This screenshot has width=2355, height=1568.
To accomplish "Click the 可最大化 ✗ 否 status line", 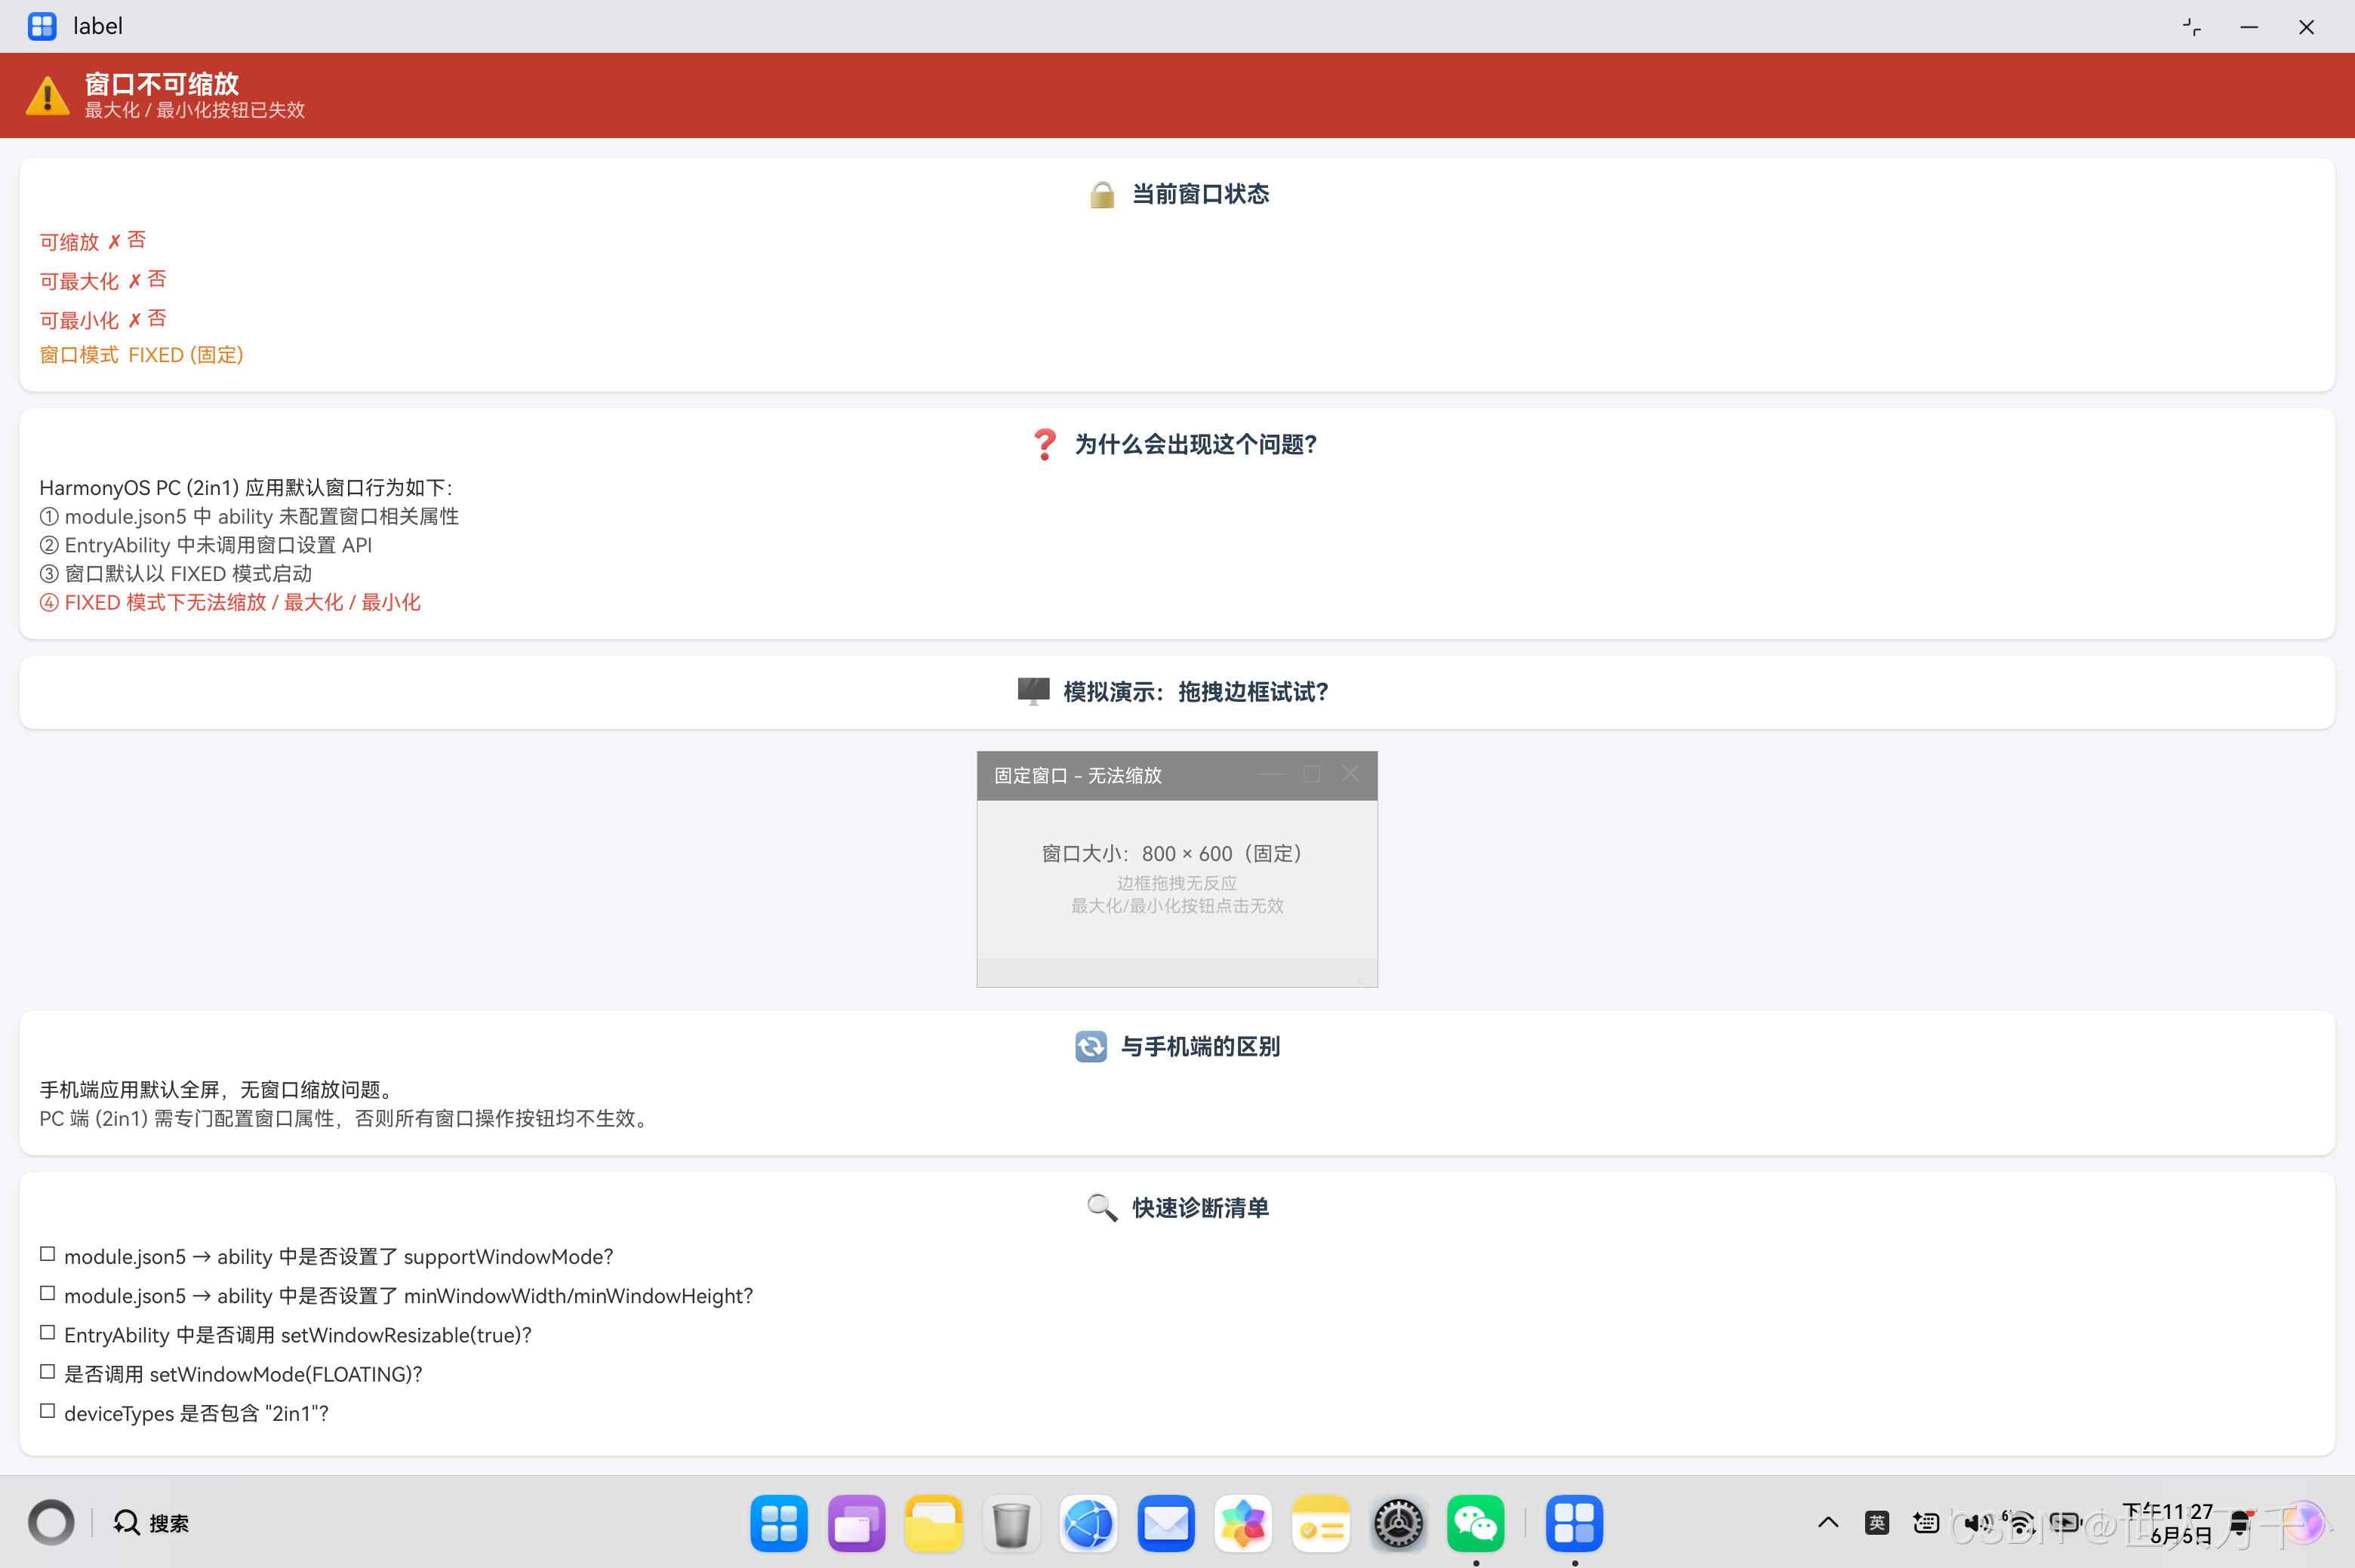I will coord(103,280).
